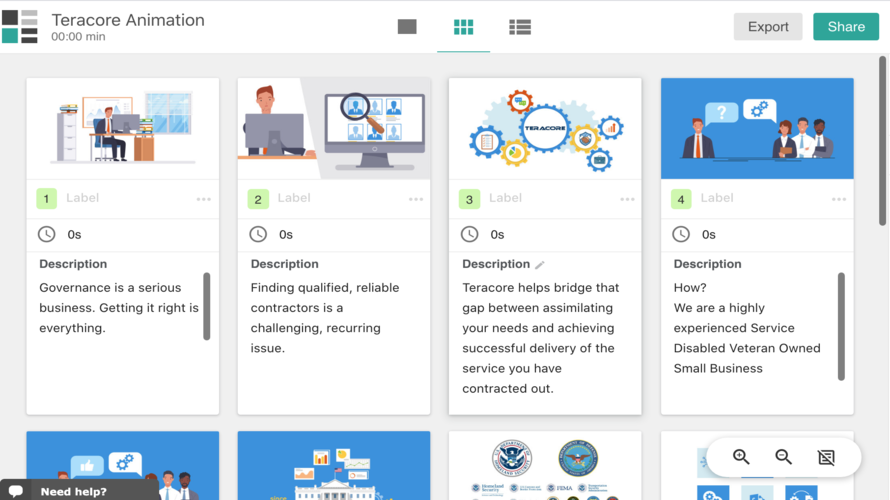The image size is (890, 500).
Task: Open the thumbnail of frame 4 meeting scene
Action: (x=757, y=129)
